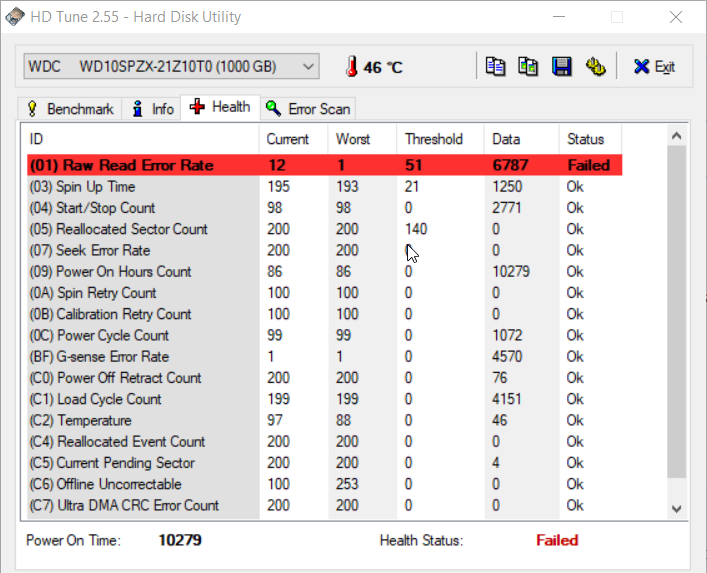Select the Calibration Retry Count row
The image size is (707, 573).
pyautogui.click(x=325, y=314)
